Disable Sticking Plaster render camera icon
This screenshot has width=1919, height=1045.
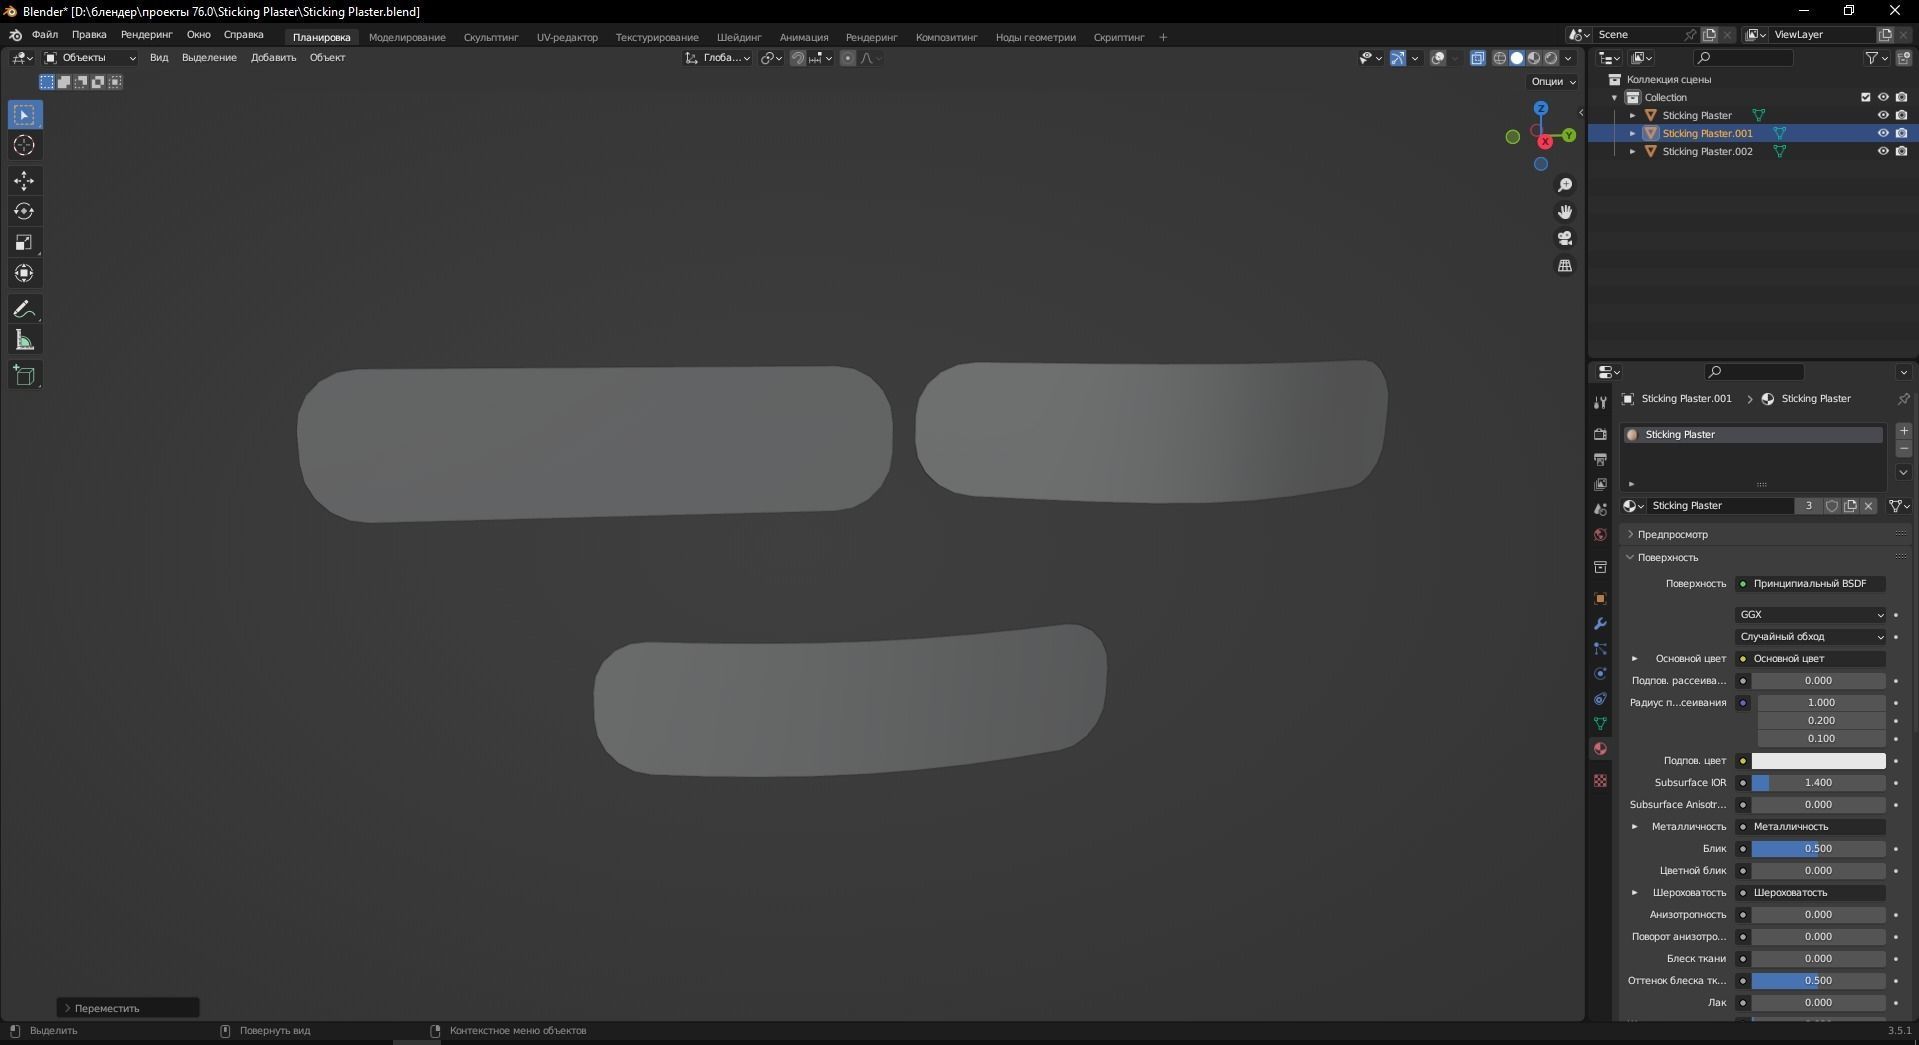1901,115
